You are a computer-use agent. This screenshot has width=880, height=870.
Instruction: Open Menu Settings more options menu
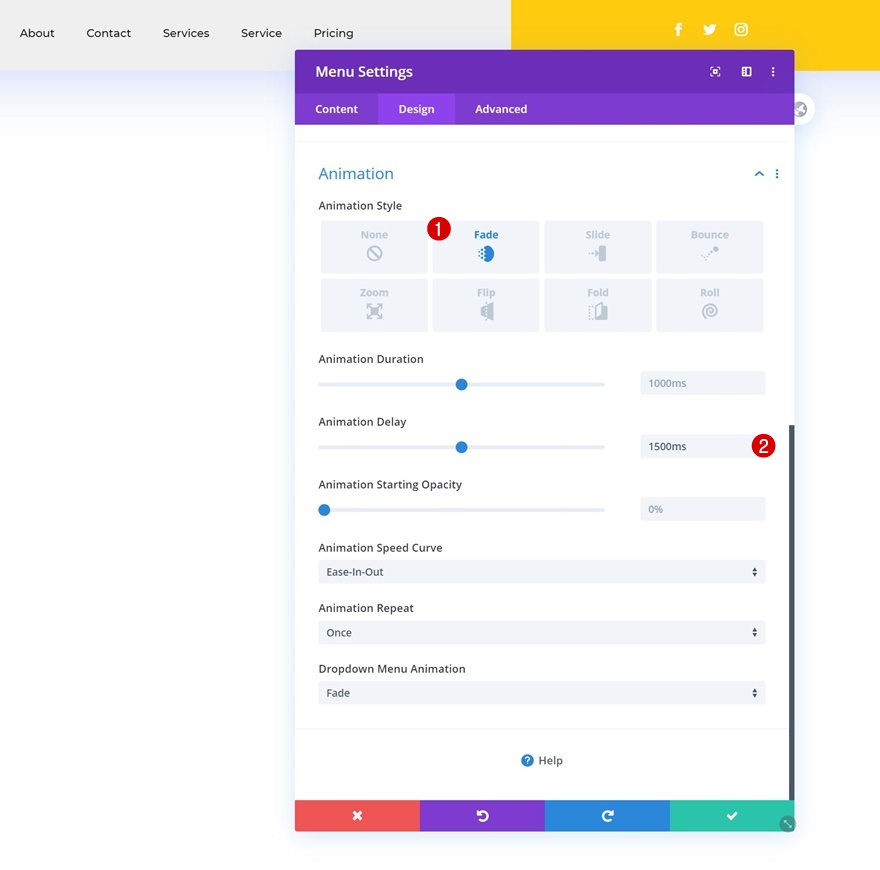tap(773, 71)
